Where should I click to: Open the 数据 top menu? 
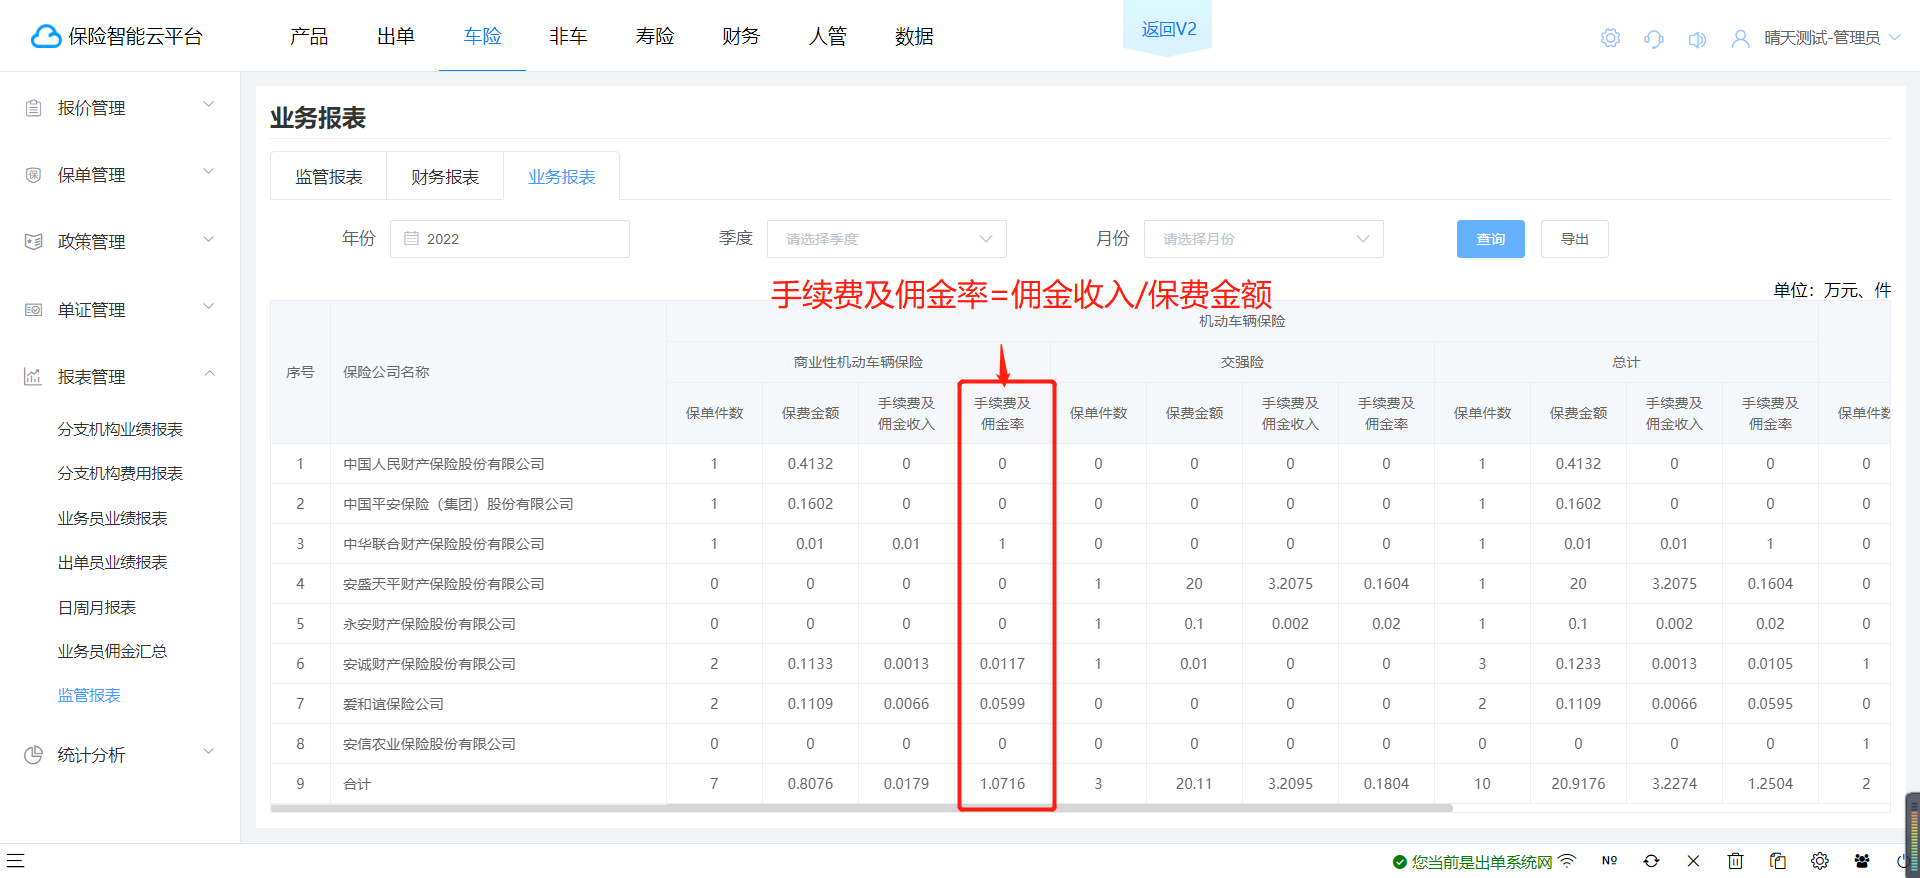(914, 36)
